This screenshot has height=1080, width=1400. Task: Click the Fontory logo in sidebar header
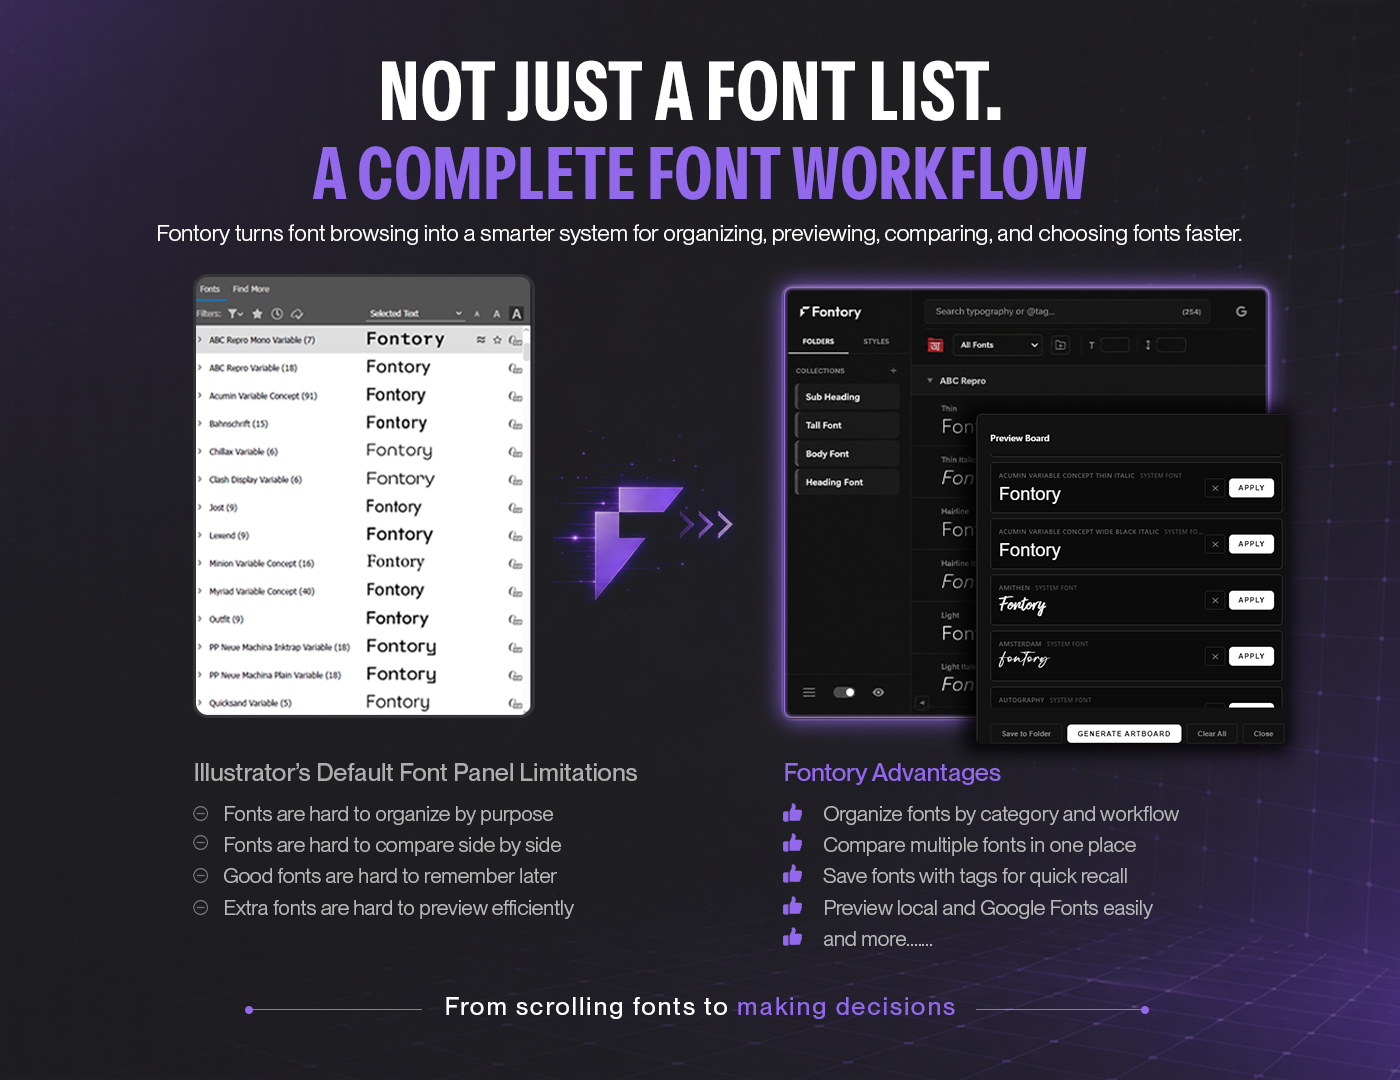(830, 312)
